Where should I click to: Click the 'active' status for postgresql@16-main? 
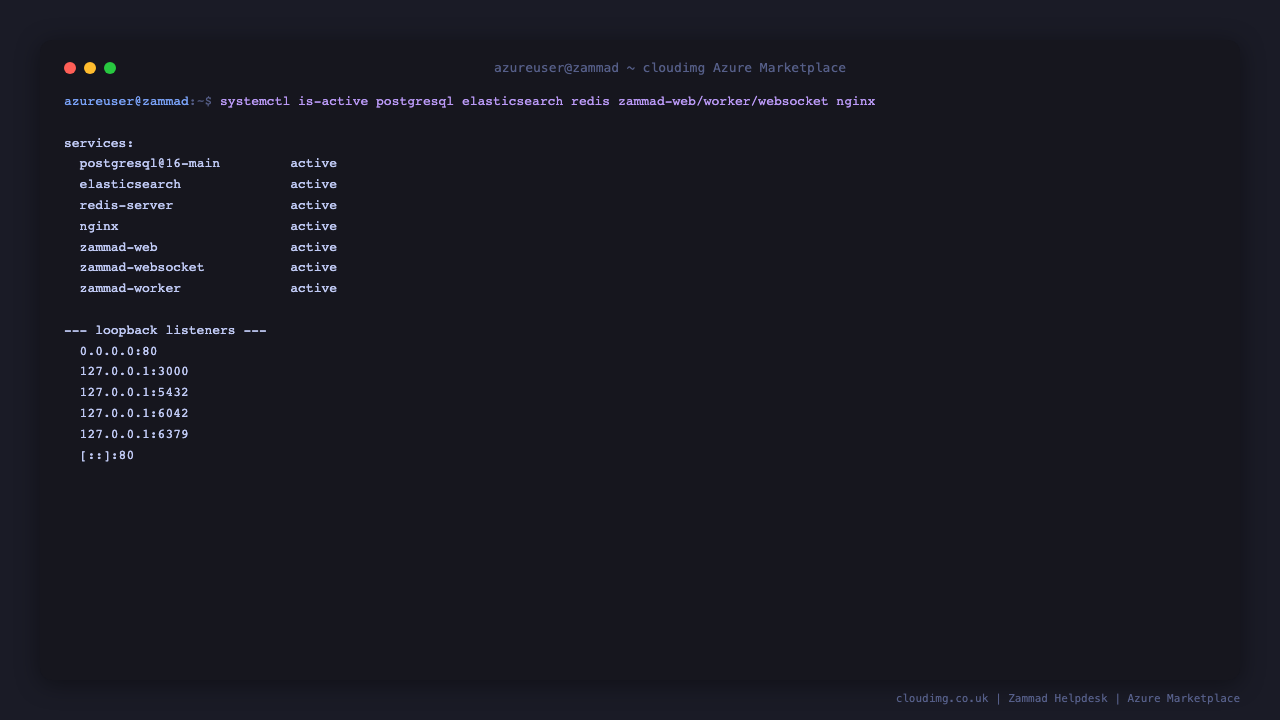click(314, 164)
